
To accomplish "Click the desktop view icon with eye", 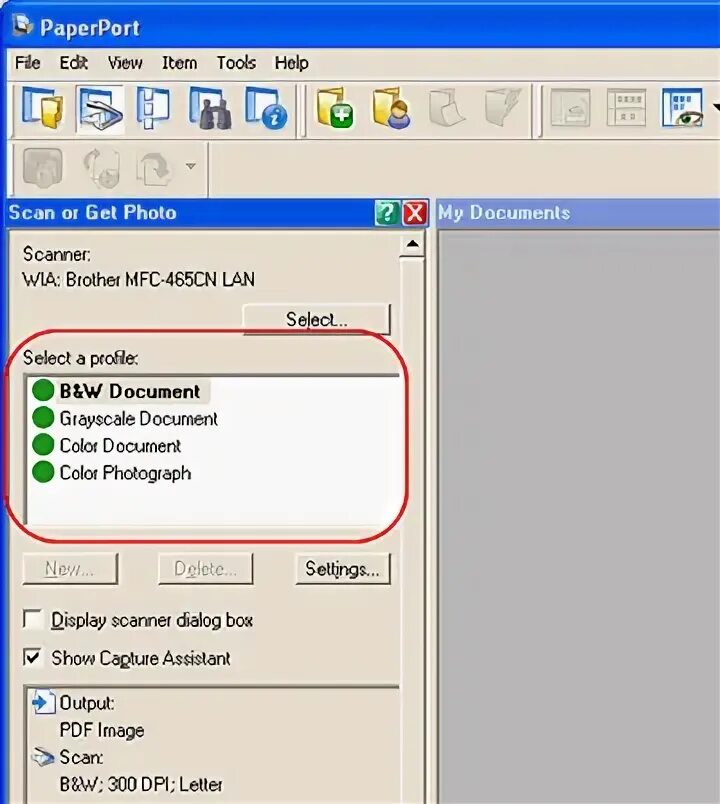I will (x=683, y=108).
